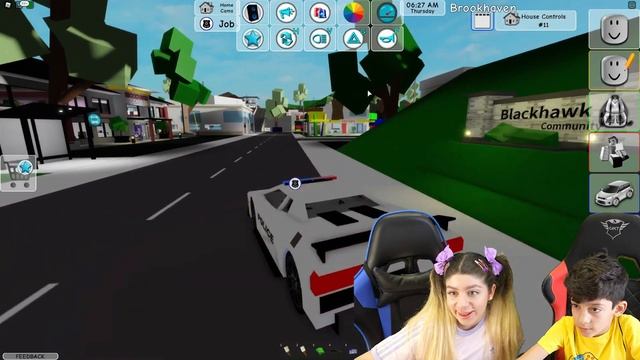Viewport: 640px width, 360px height.
Task: Click the police badge marker above car
Action: point(295,184)
